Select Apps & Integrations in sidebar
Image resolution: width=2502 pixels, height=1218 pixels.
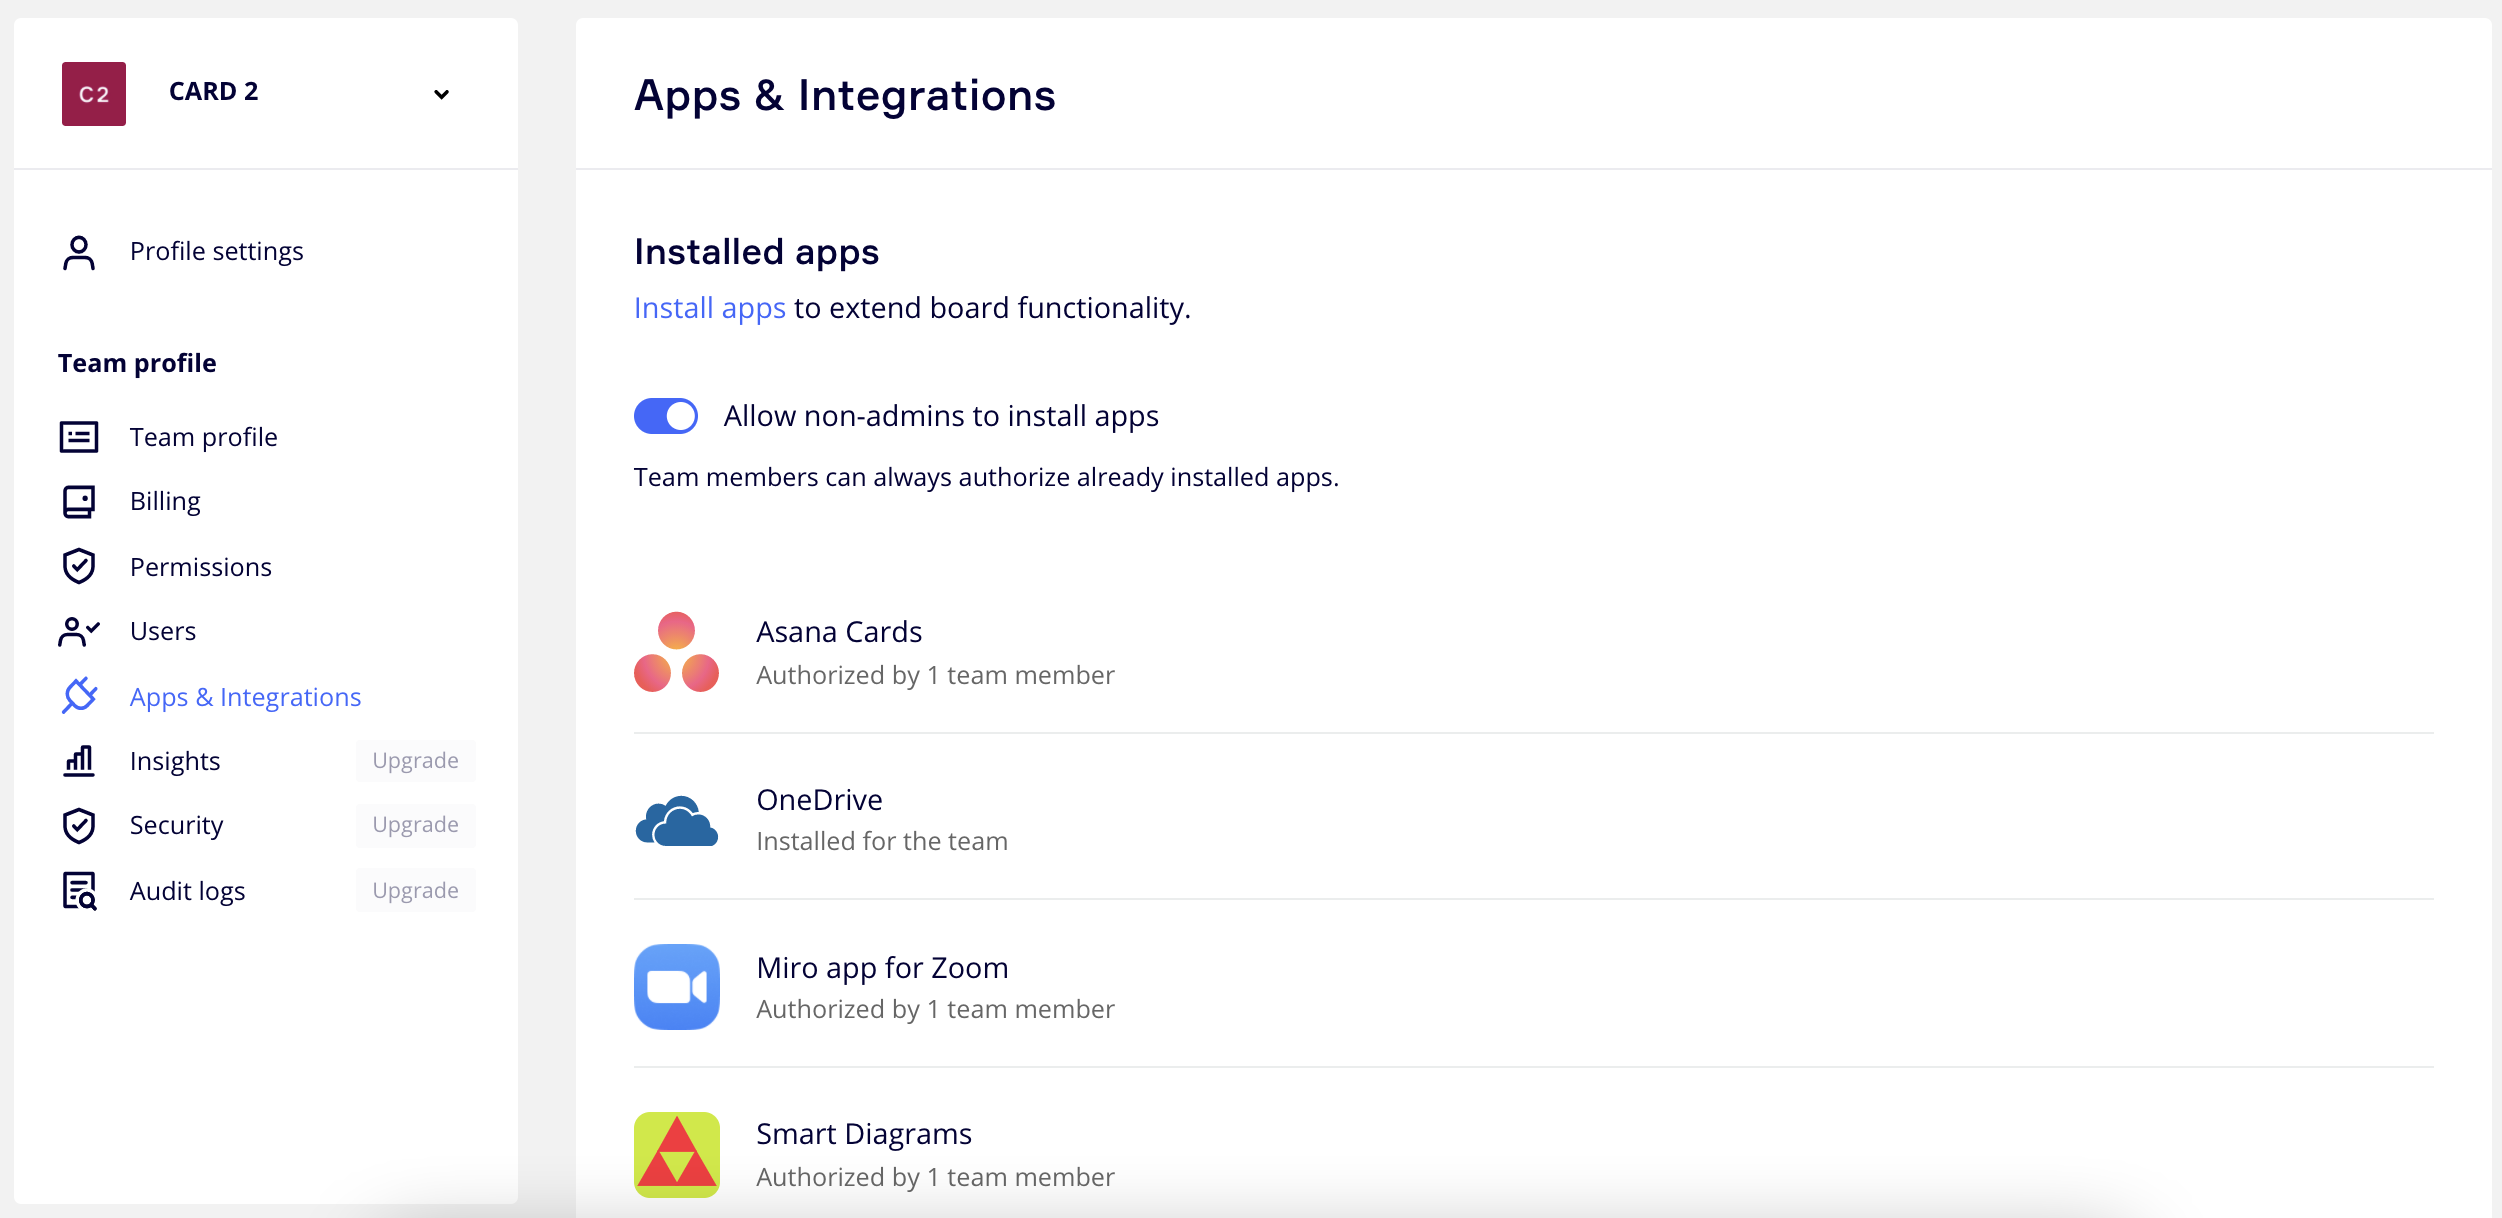click(x=245, y=697)
